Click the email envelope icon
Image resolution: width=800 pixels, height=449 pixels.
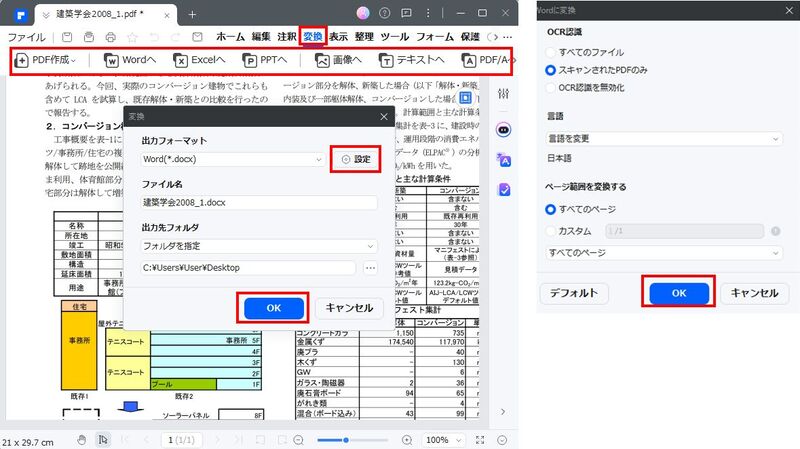pos(197,37)
